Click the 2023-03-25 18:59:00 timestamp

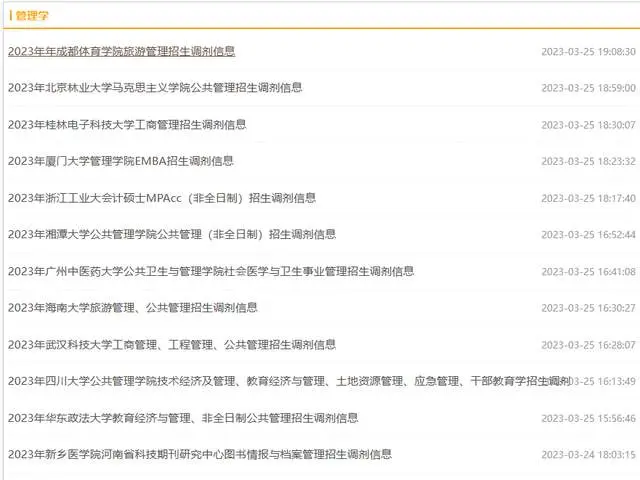pyautogui.click(x=588, y=89)
